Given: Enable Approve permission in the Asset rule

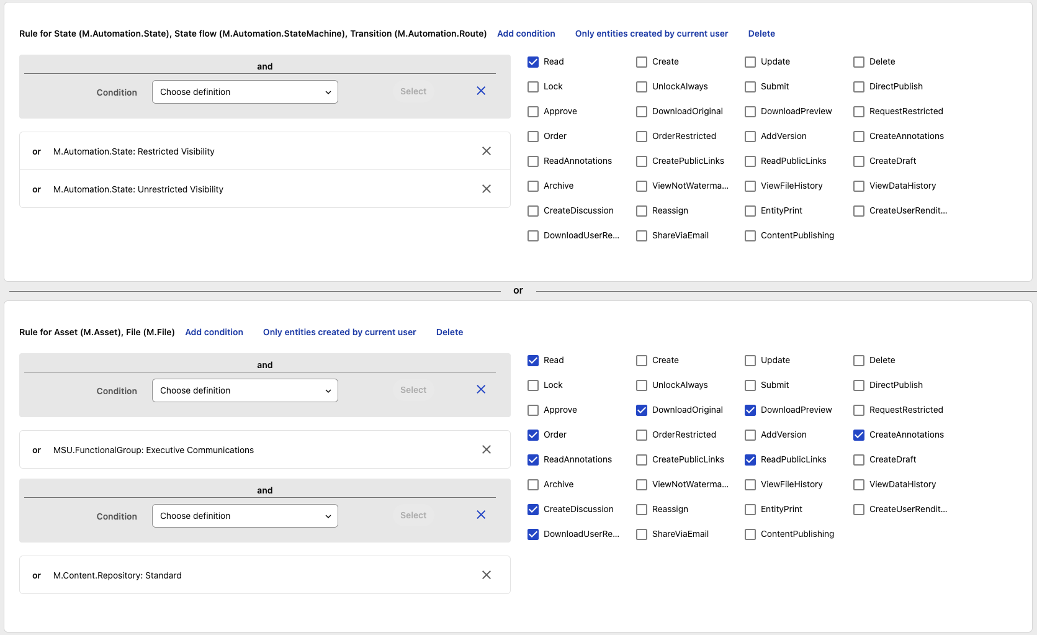Looking at the screenshot, I should coord(533,410).
